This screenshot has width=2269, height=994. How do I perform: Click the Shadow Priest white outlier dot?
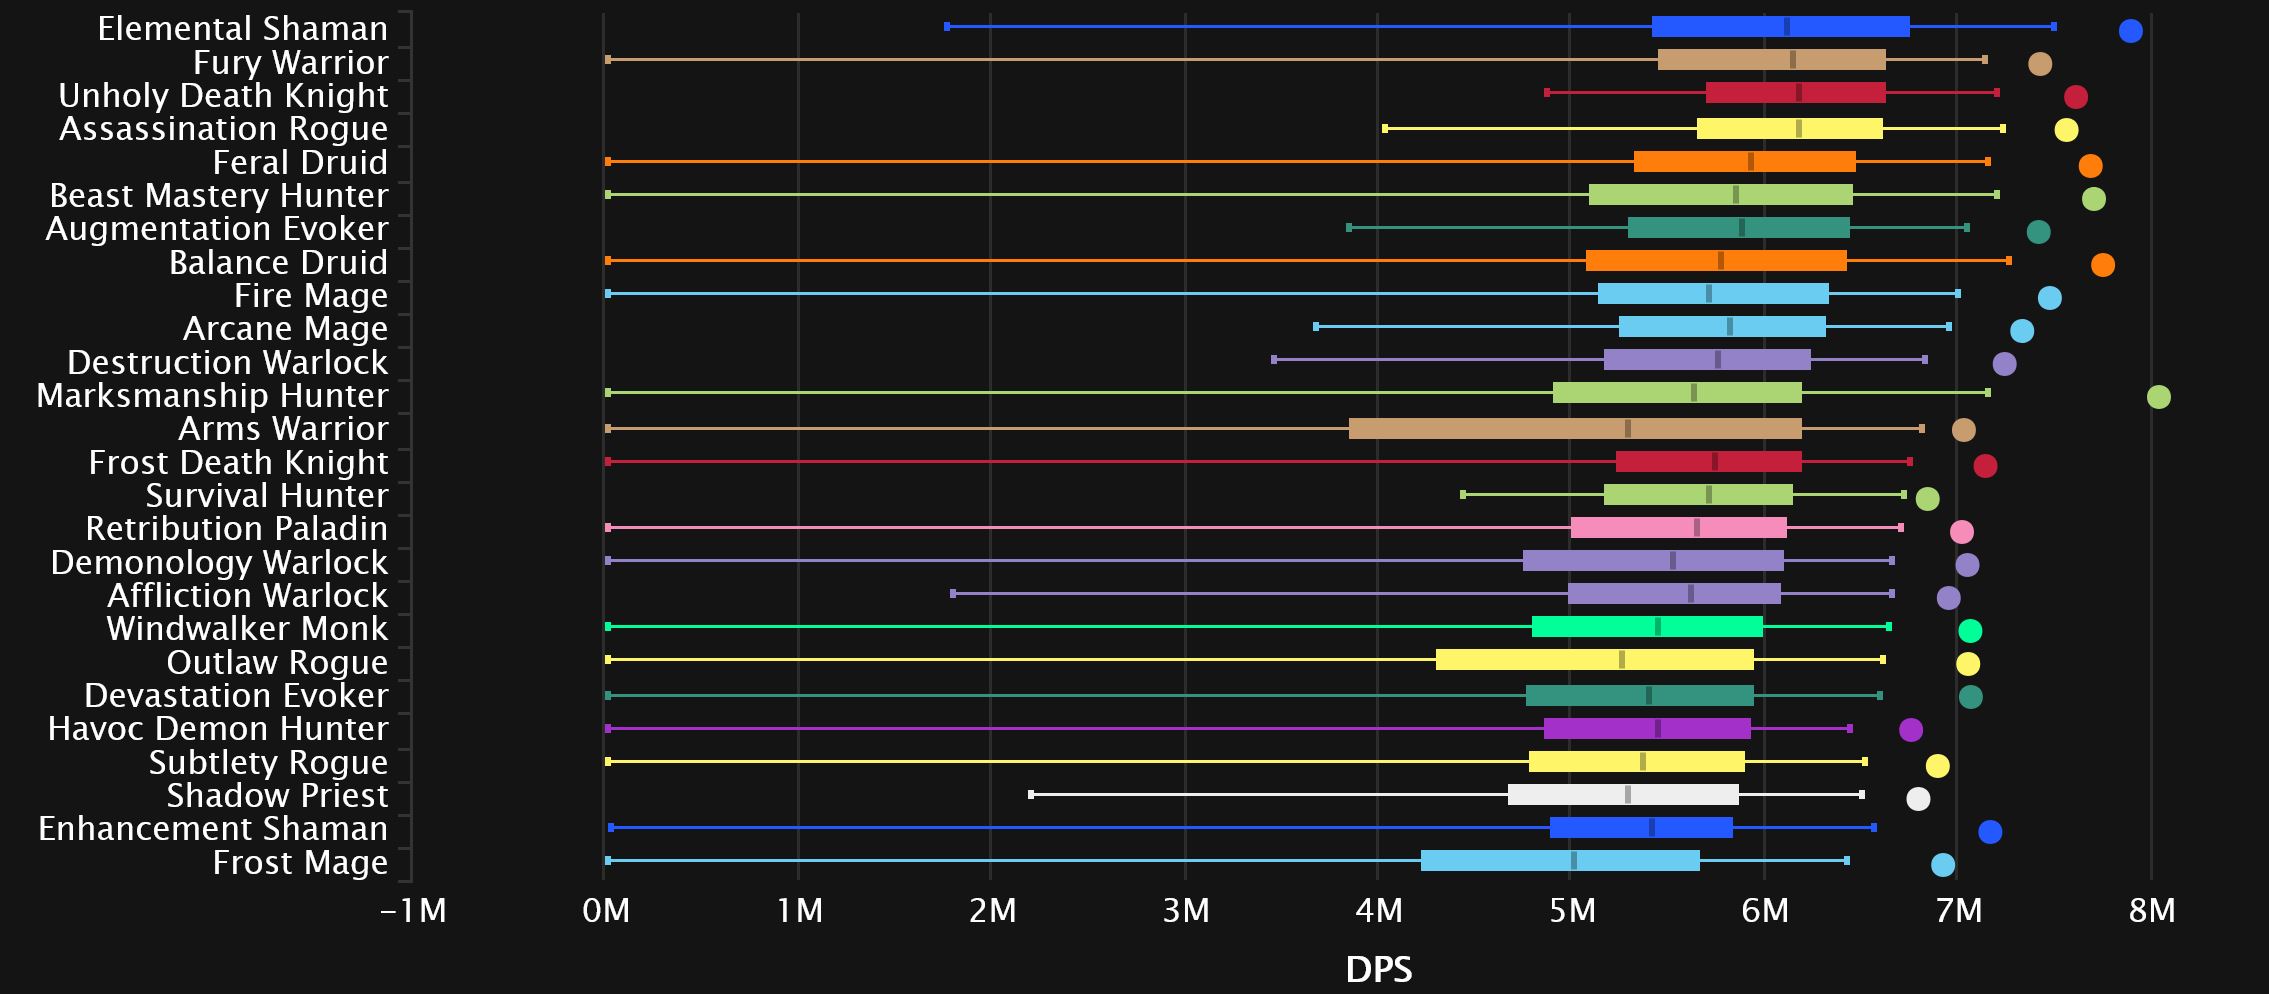[x=1917, y=799]
